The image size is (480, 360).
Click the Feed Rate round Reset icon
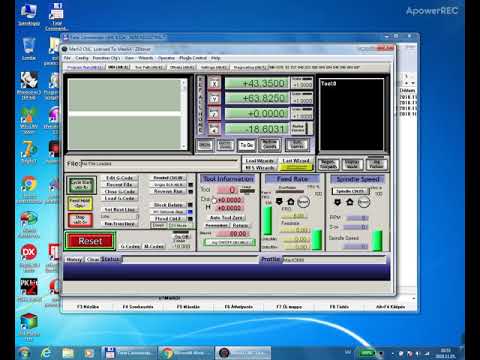click(x=303, y=202)
